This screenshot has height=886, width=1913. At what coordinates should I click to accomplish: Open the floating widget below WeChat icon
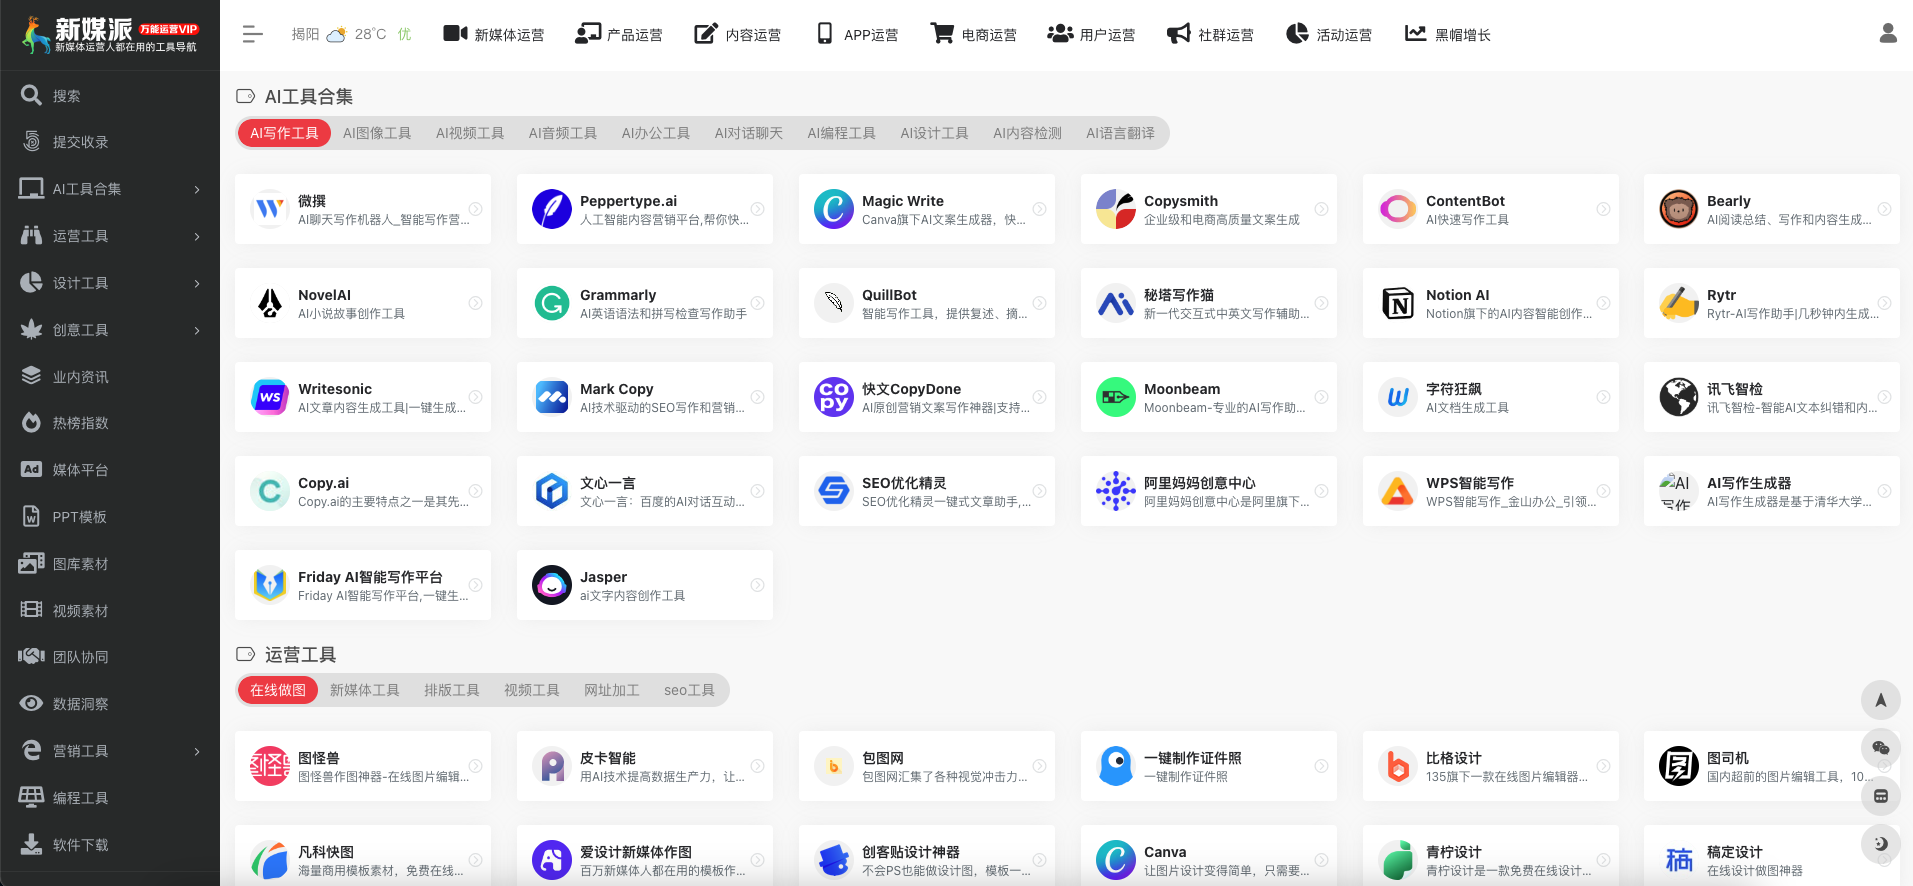(x=1880, y=796)
